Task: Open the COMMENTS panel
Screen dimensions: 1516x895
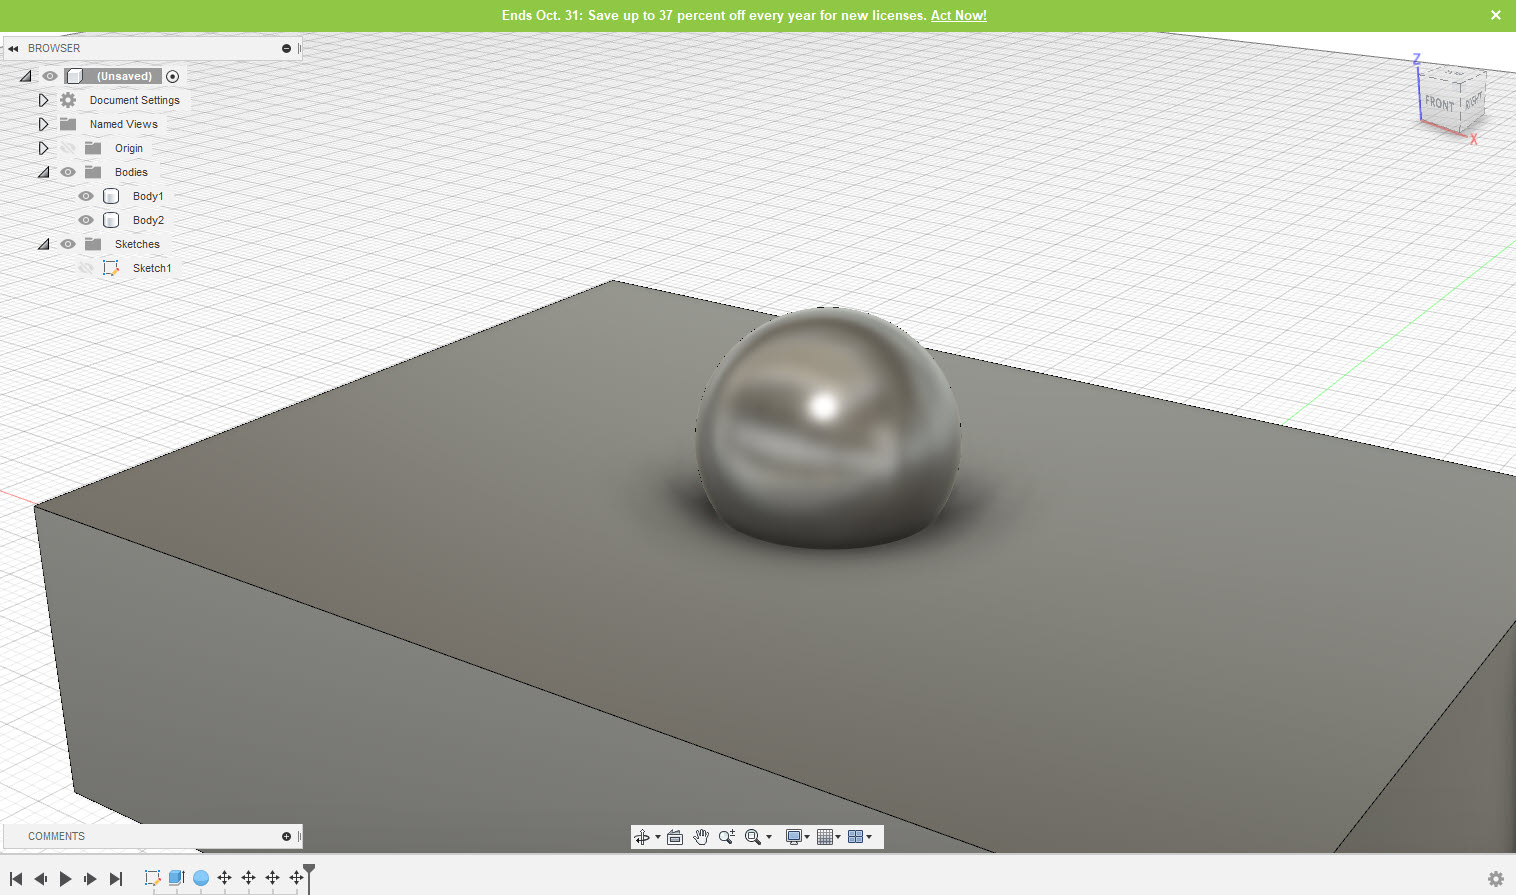Action: pos(56,836)
